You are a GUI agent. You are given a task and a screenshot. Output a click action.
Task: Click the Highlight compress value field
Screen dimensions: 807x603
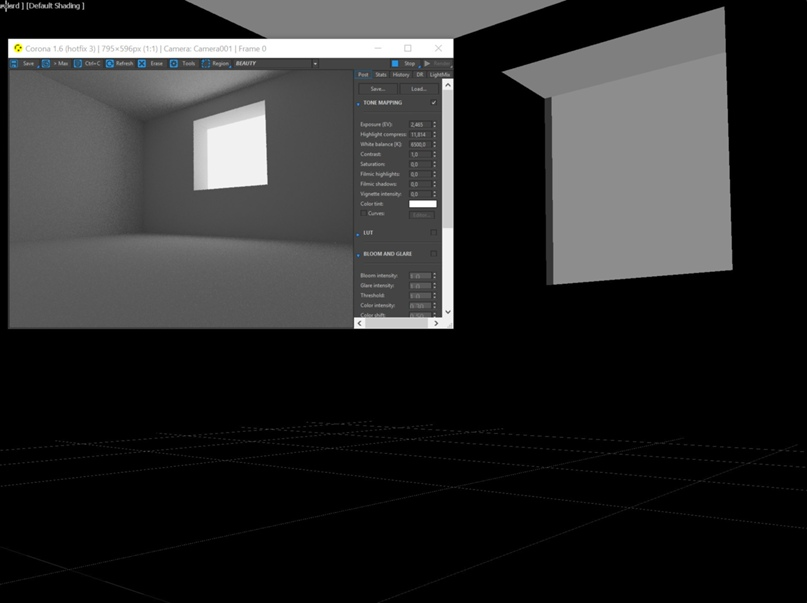[x=420, y=134]
